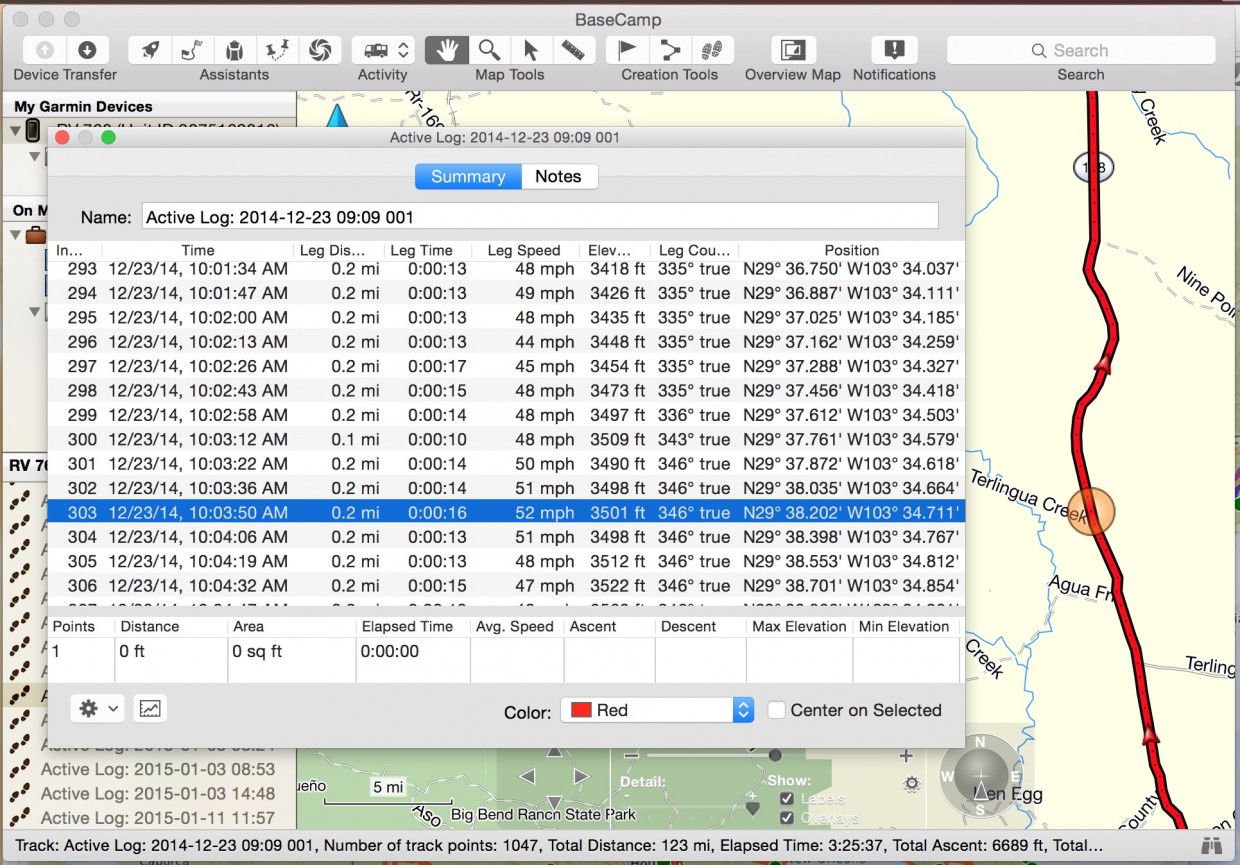1240x865 pixels.
Task: Switch to the Notes tab
Action: (x=558, y=177)
